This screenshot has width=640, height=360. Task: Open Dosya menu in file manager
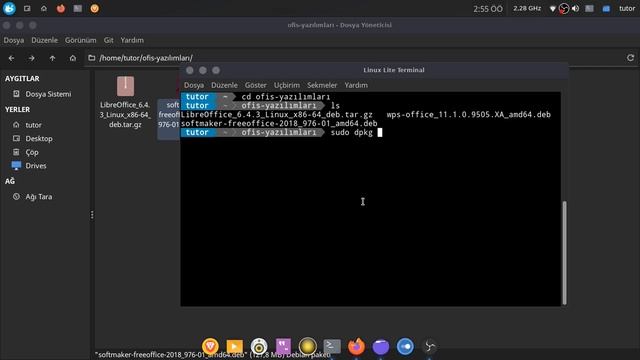pos(14,40)
